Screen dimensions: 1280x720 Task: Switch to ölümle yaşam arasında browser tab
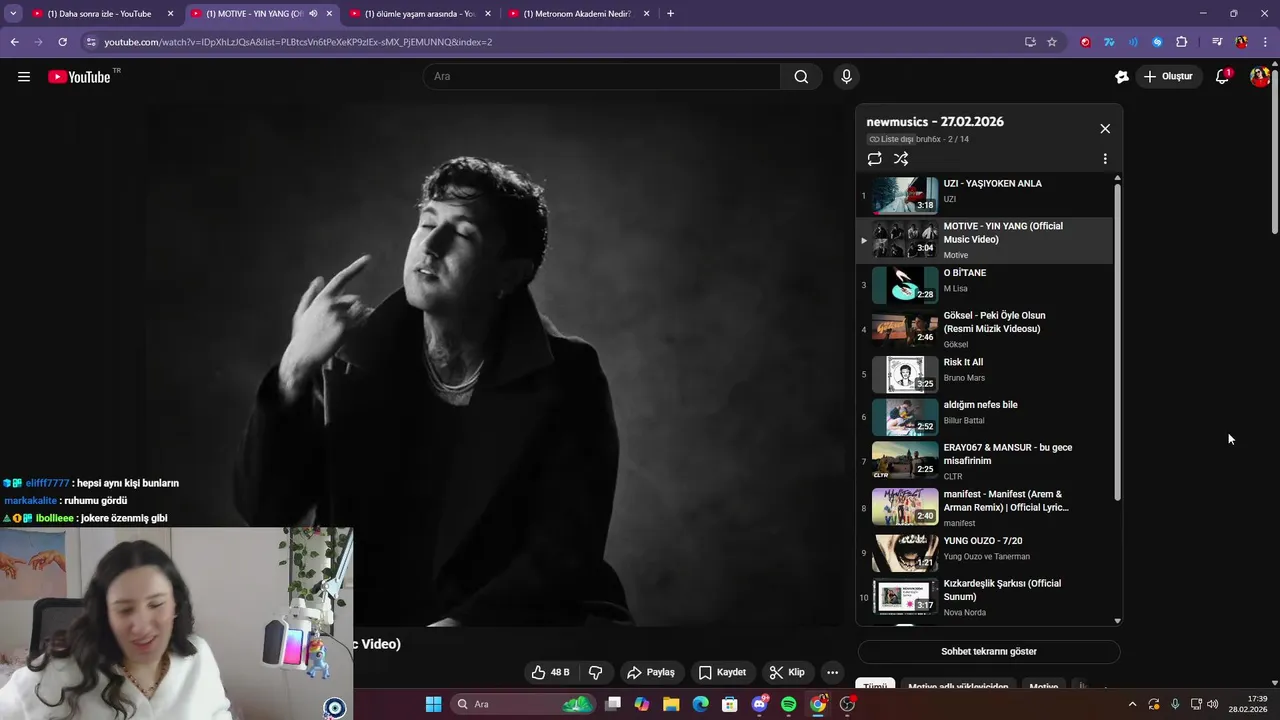point(419,14)
